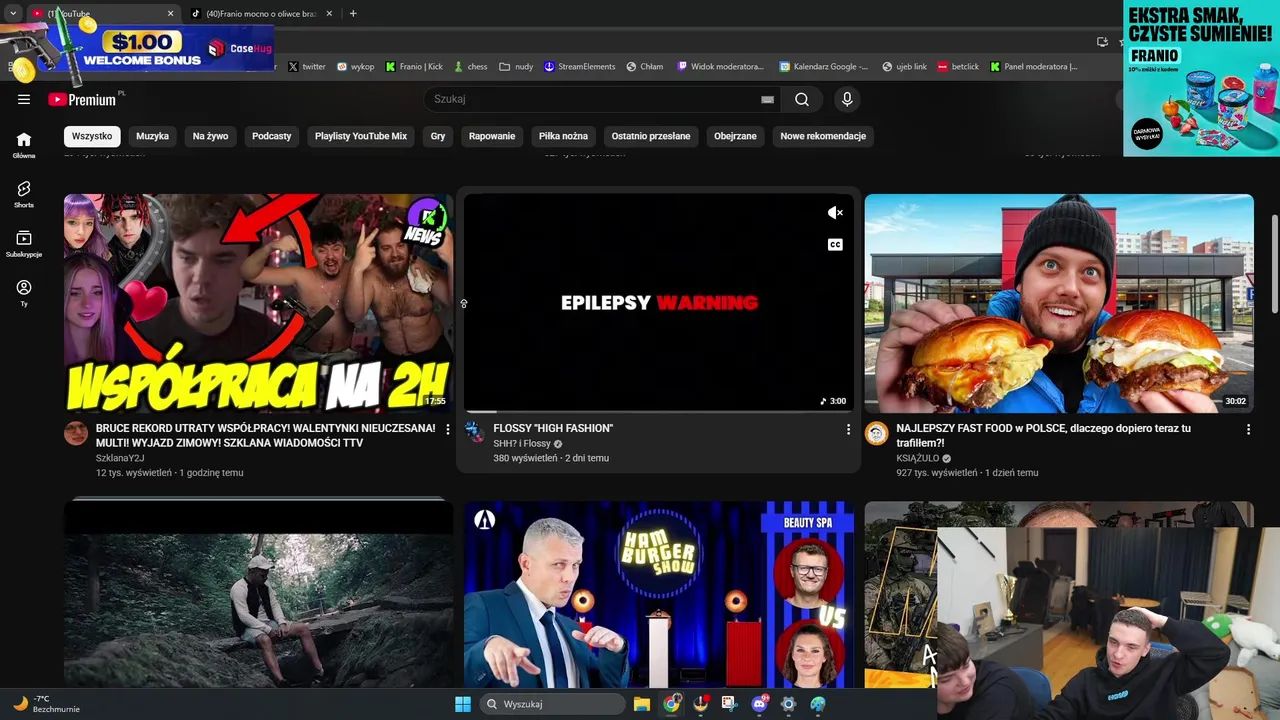The image size is (1280, 720).
Task: Select the Na żywo filter chip
Action: pyautogui.click(x=210, y=136)
